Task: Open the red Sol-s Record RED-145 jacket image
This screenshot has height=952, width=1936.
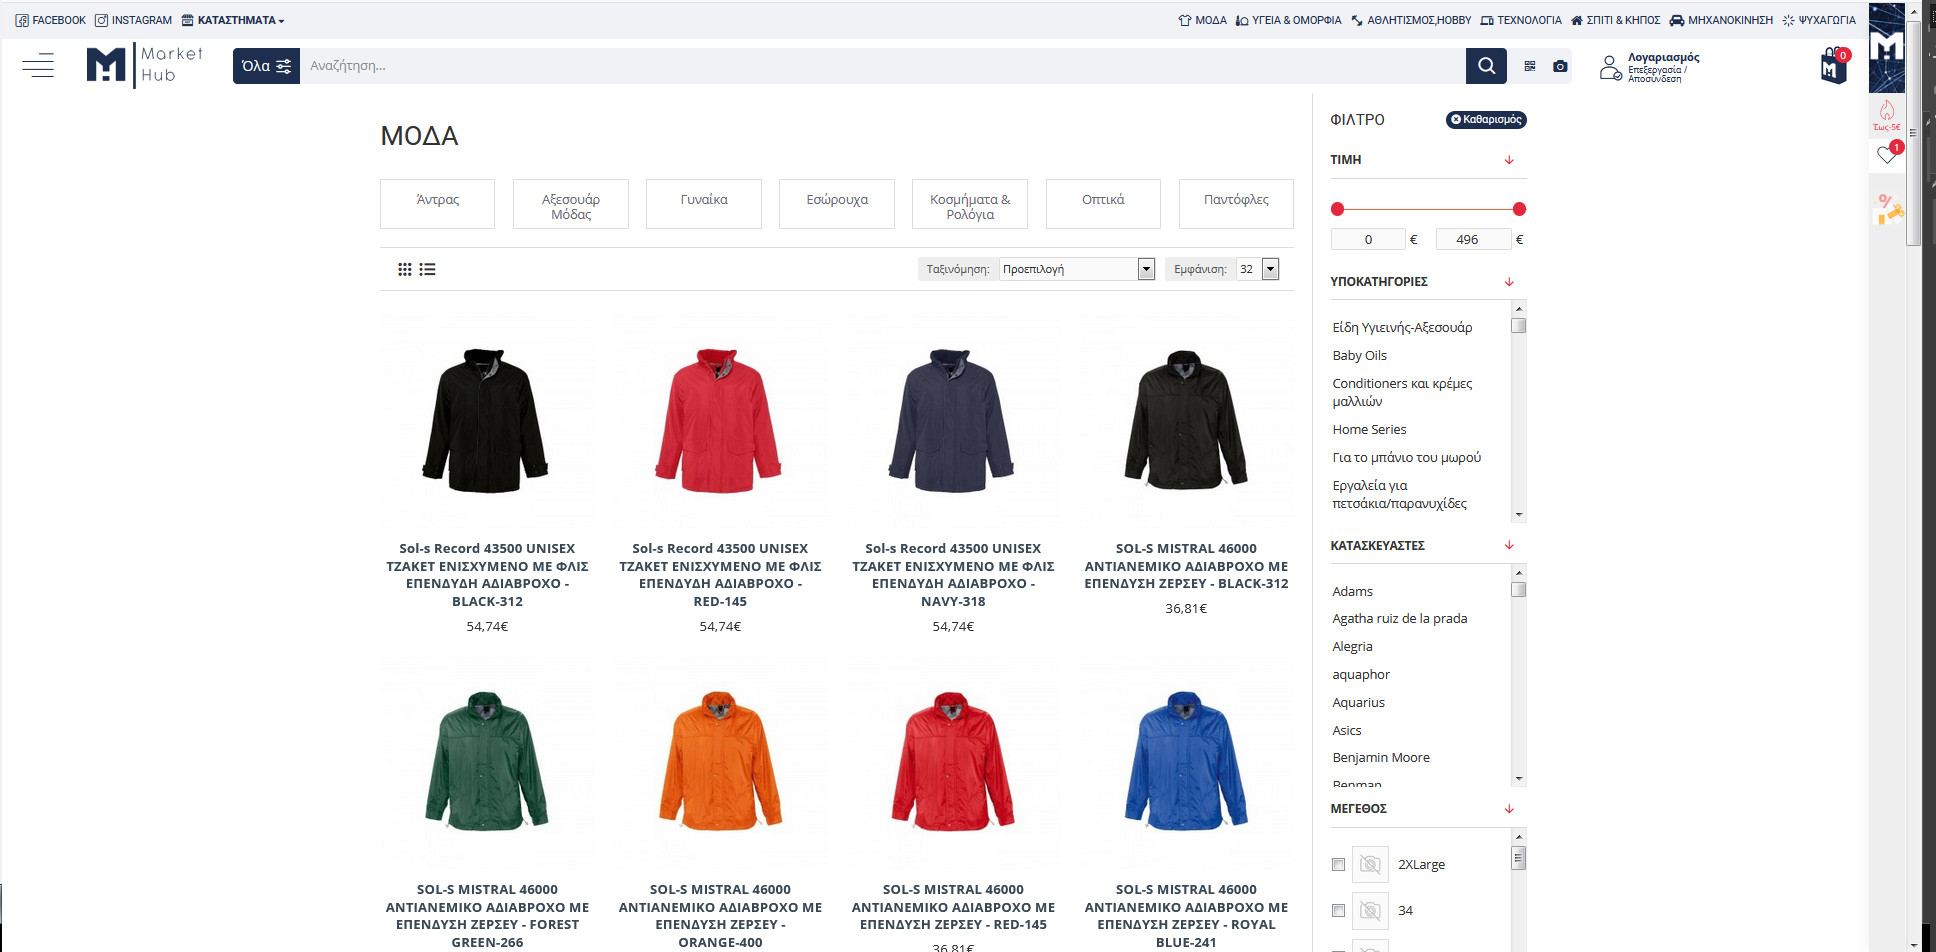Action: coord(720,421)
